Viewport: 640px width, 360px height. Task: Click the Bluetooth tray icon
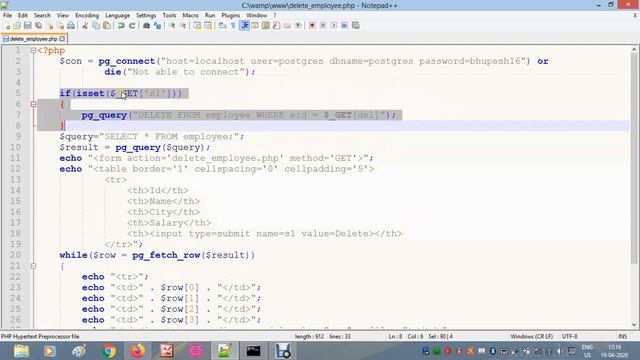coord(493,351)
